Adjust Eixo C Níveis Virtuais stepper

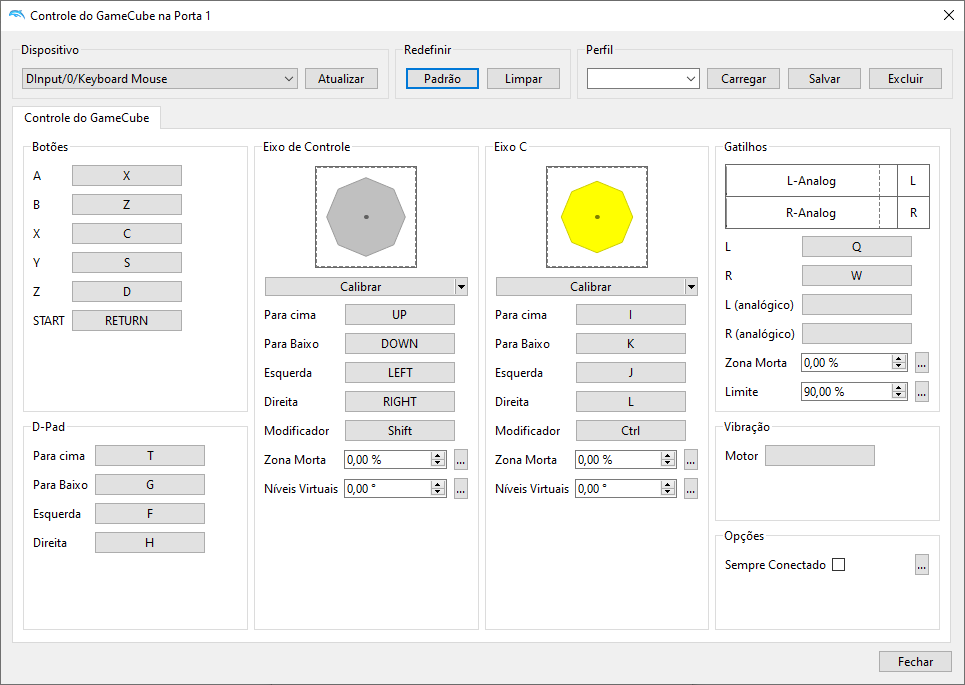click(x=668, y=488)
